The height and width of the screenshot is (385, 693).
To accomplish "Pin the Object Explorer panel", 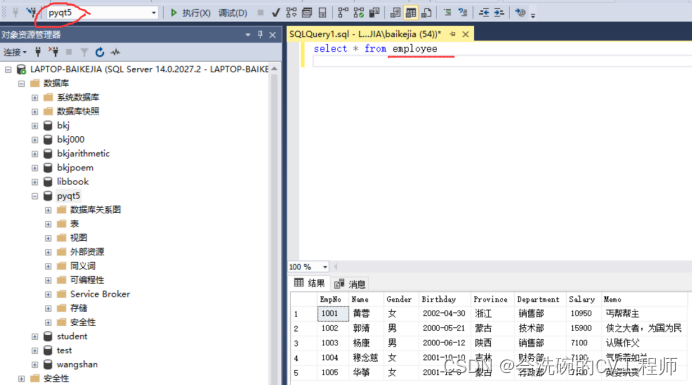I will (260, 34).
